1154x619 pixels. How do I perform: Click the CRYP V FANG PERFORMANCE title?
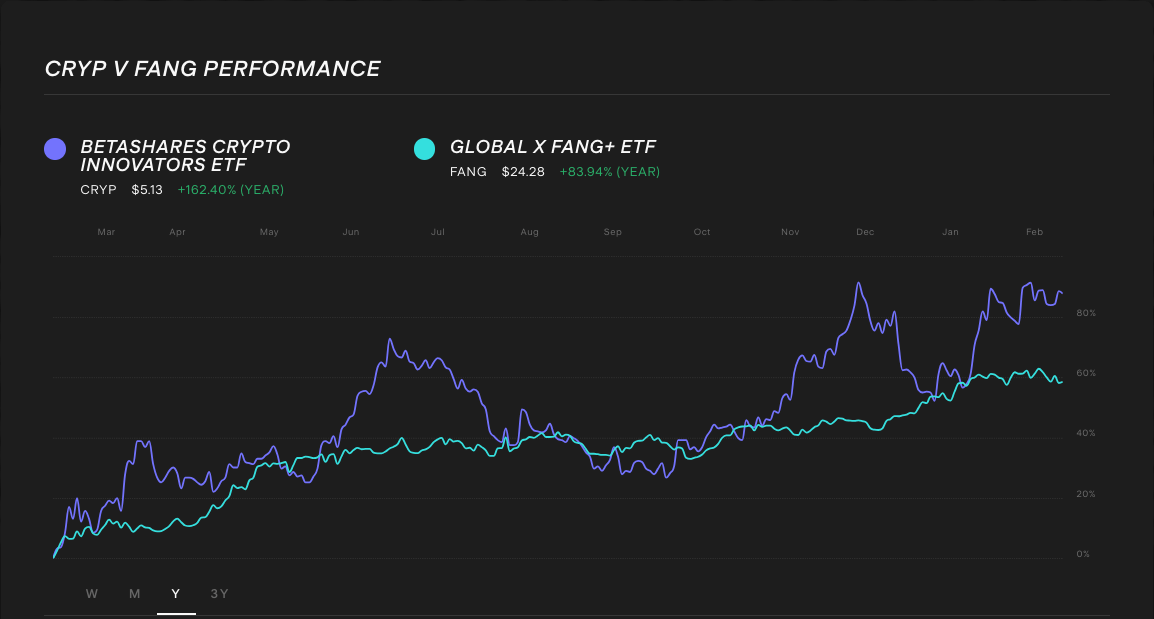coord(211,68)
